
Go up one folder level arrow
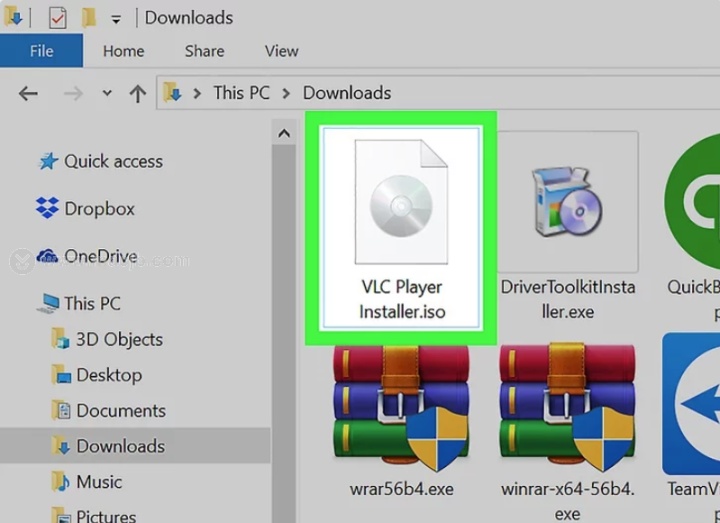point(137,94)
